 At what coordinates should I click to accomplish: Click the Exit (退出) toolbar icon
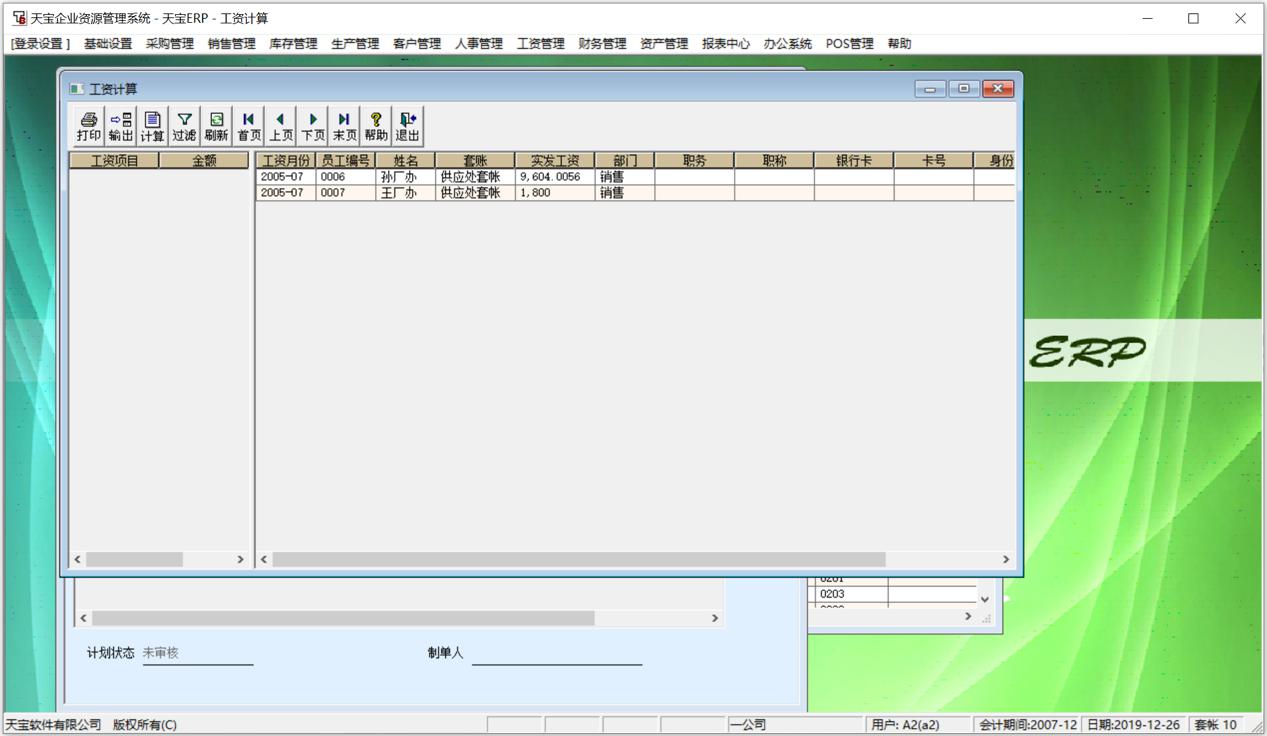click(x=407, y=126)
